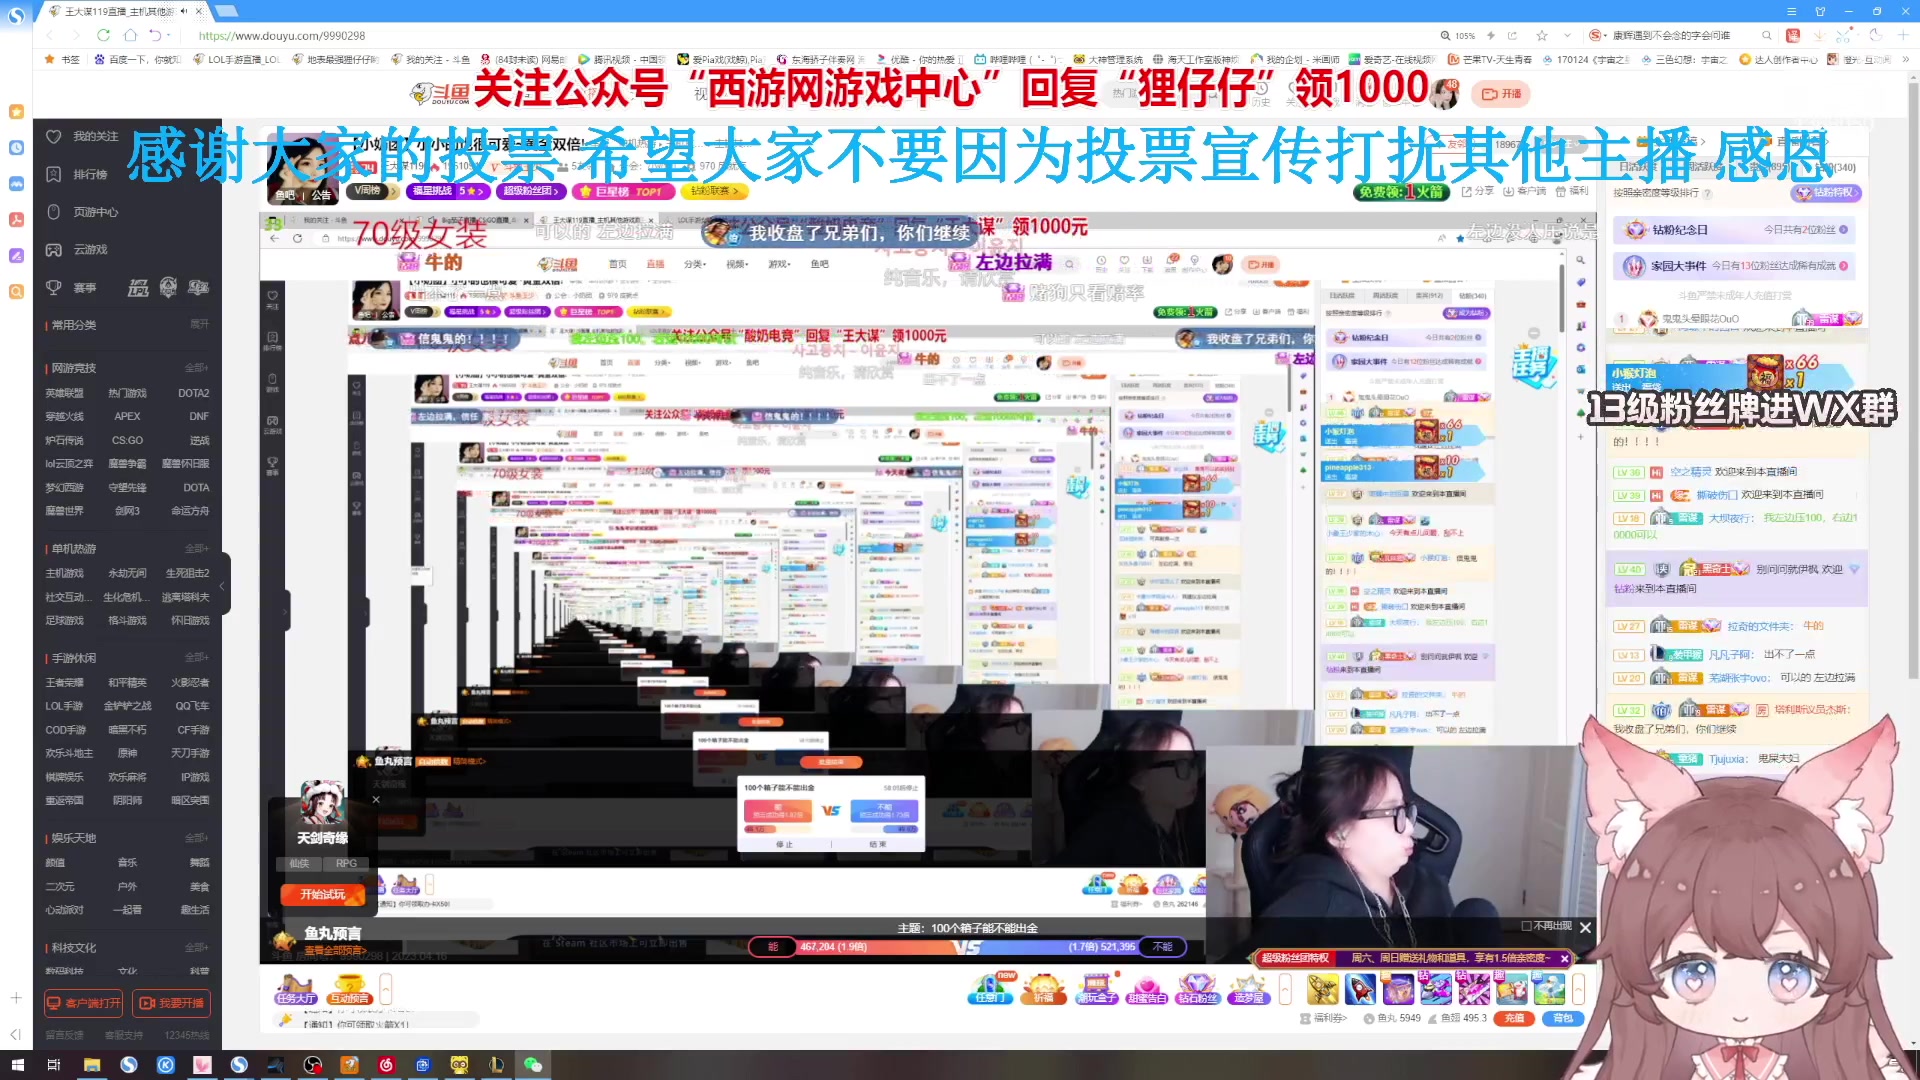
Task: Click the 充值 recharge button
Action: pyautogui.click(x=1514, y=1018)
